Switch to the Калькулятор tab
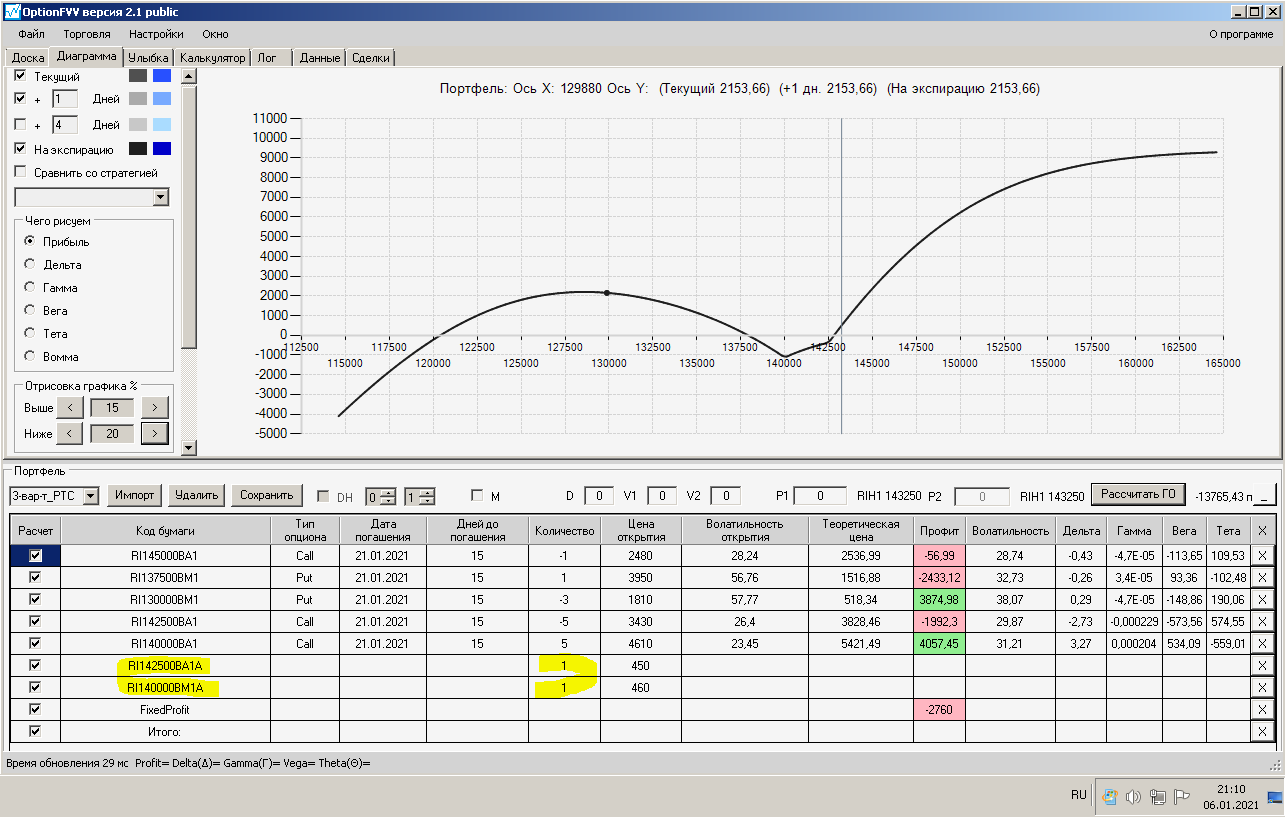The width and height of the screenshot is (1285, 817). pos(213,58)
